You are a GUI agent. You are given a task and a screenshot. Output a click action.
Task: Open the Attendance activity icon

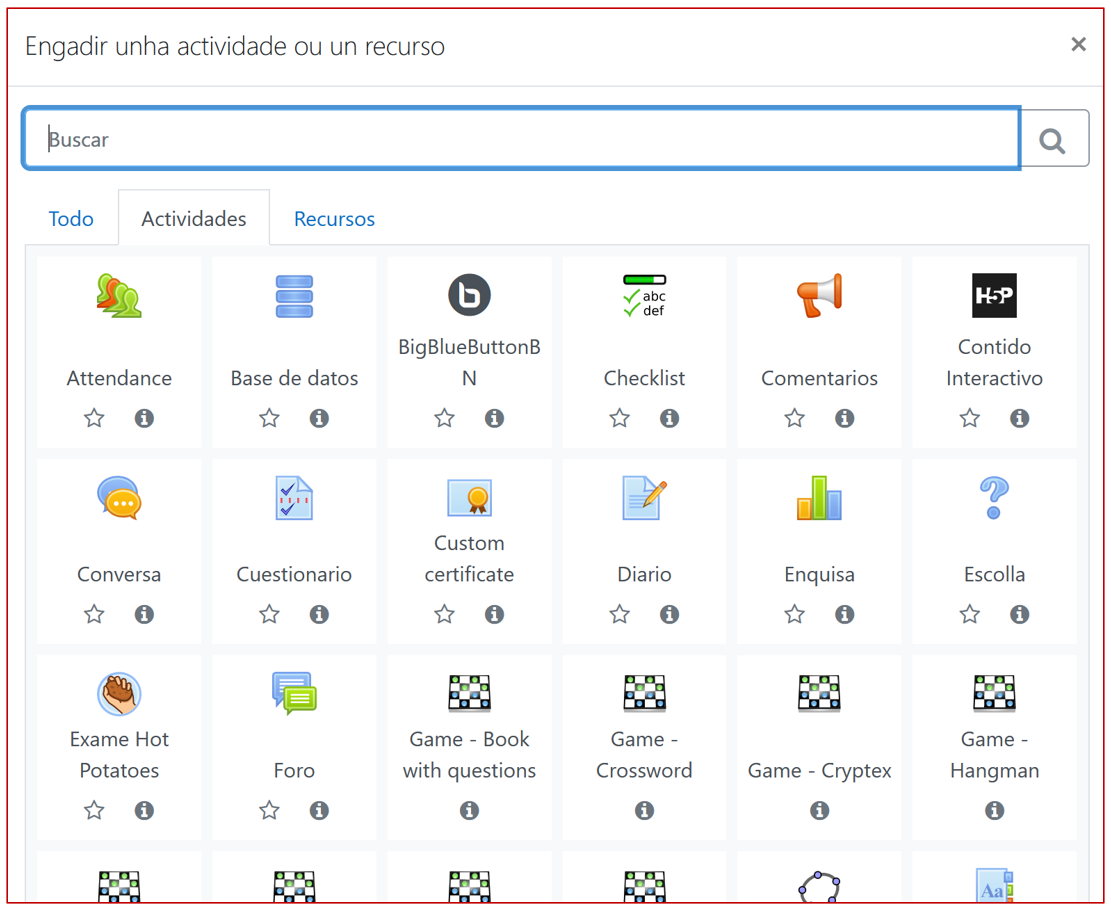[x=119, y=297]
